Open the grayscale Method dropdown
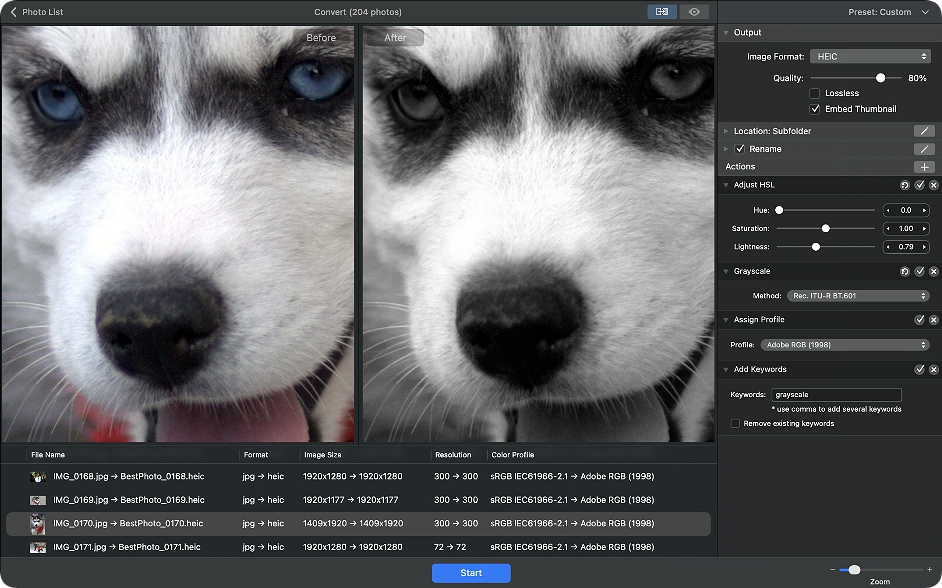 point(858,296)
